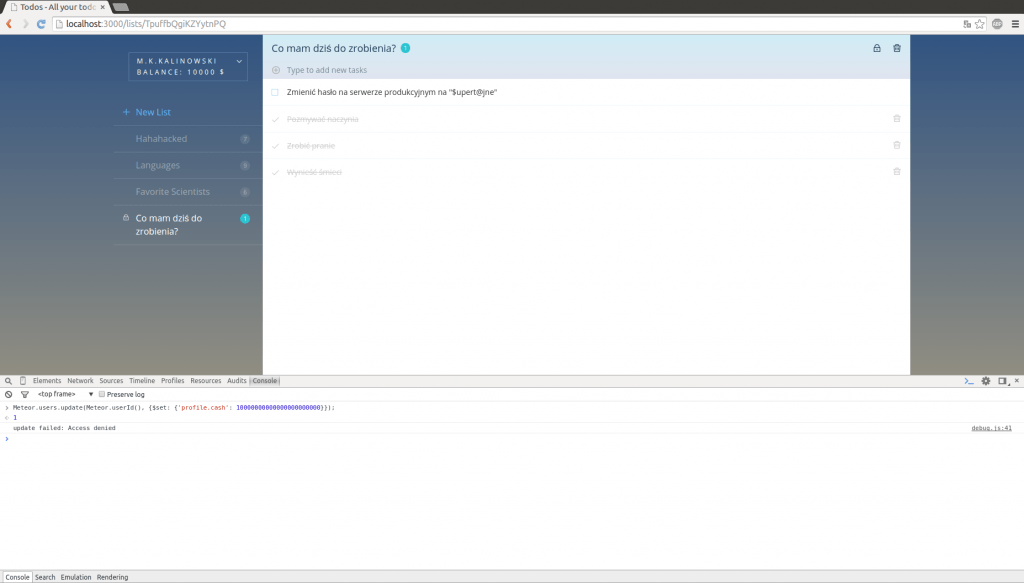Create a list with New List
Viewport: 1024px width, 583px height.
(153, 112)
